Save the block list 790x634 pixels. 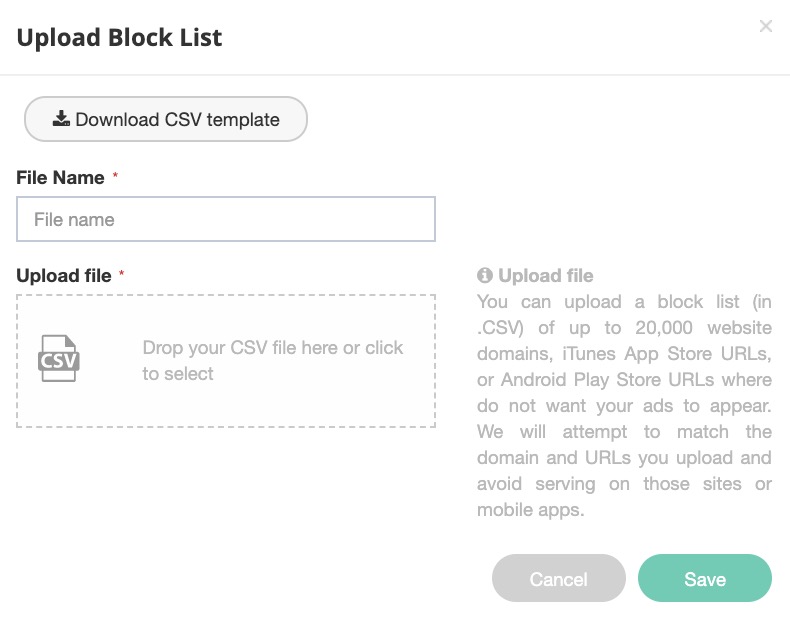click(x=704, y=579)
